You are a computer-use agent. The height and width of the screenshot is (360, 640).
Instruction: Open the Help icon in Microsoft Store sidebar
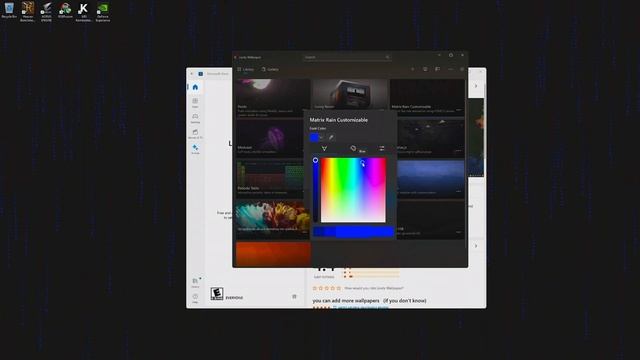[195, 298]
